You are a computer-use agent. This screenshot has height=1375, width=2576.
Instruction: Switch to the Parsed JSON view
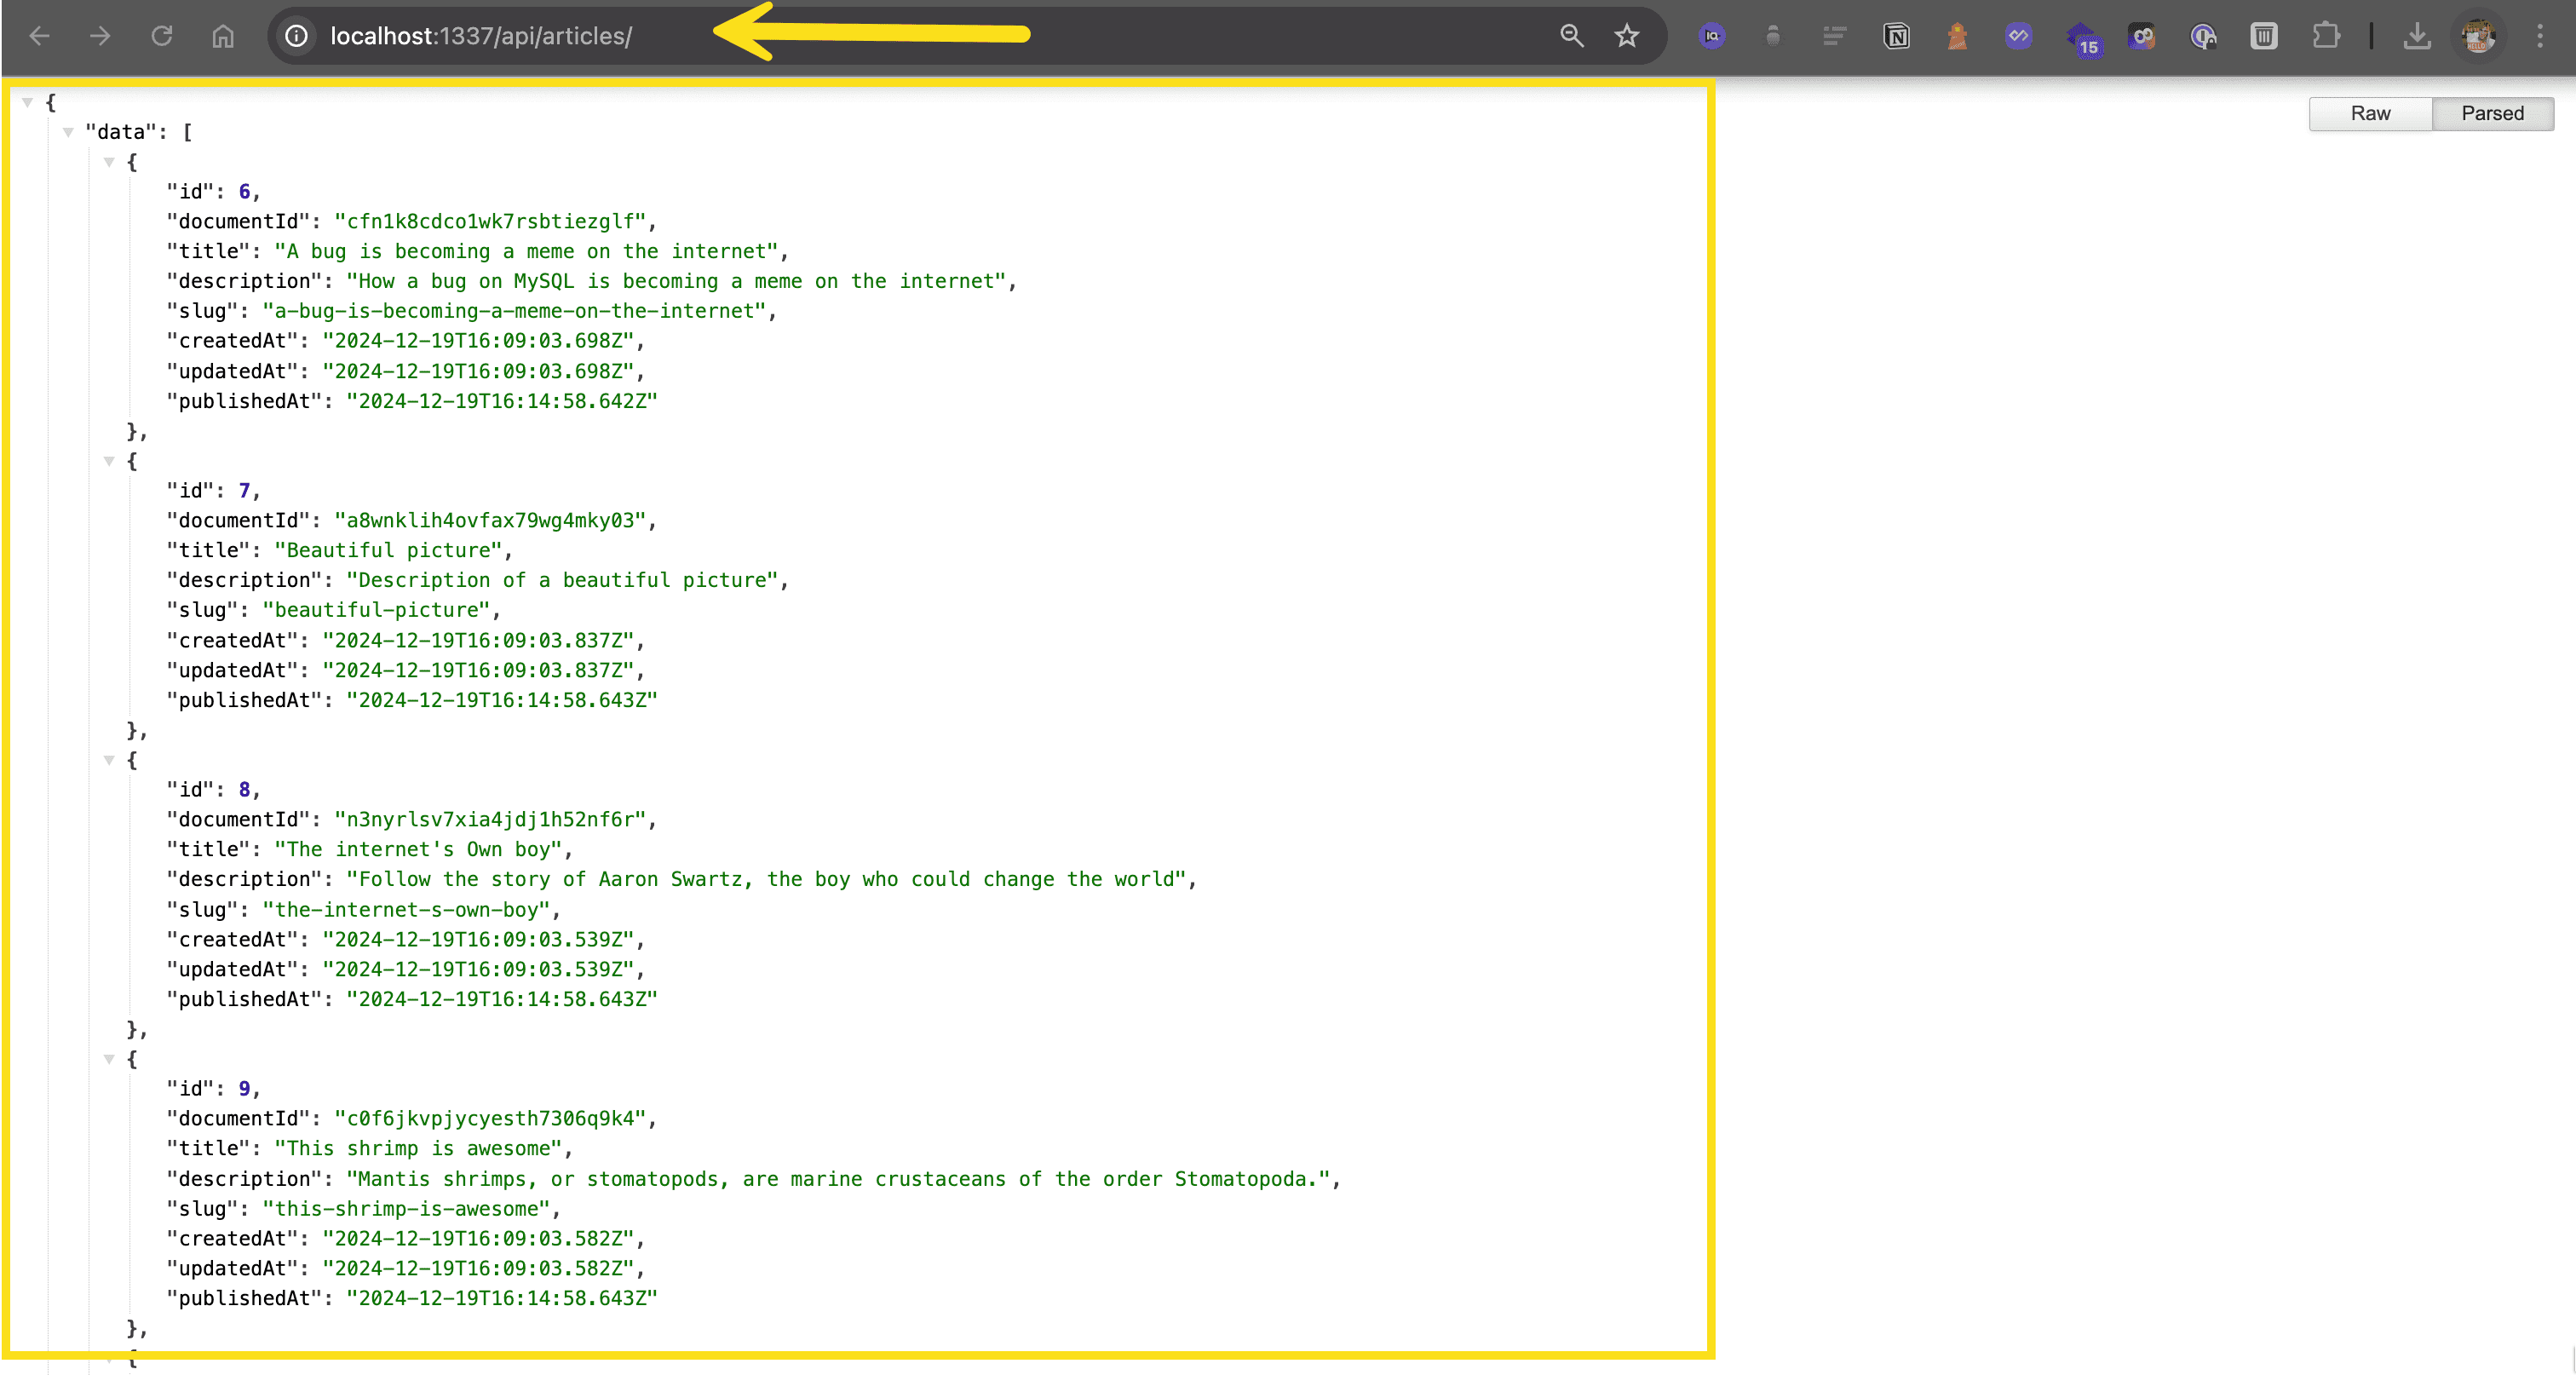click(2492, 113)
